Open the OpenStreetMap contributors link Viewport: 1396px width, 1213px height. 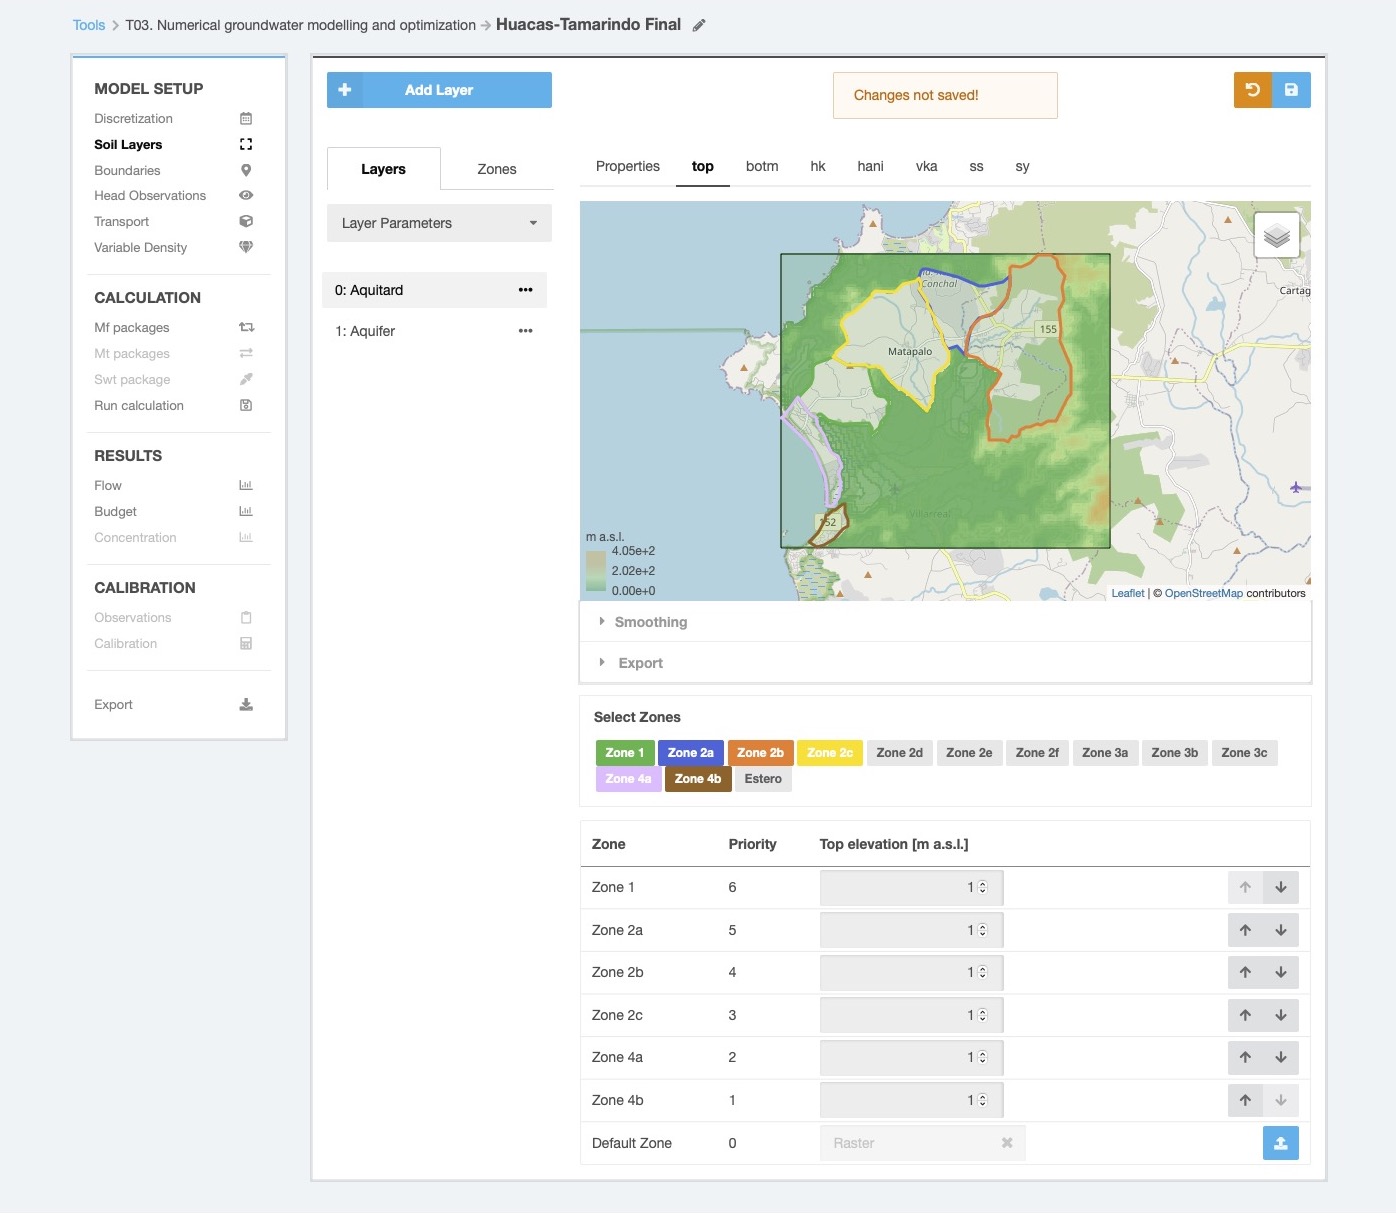click(x=1204, y=593)
